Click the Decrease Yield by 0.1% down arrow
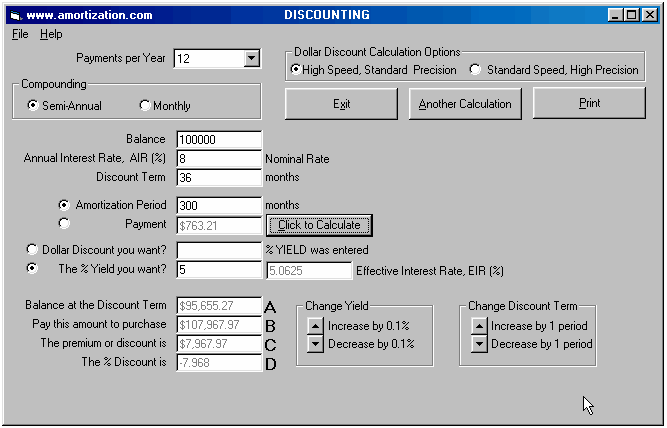Image resolution: width=667 pixels, height=428 pixels. pos(315,344)
